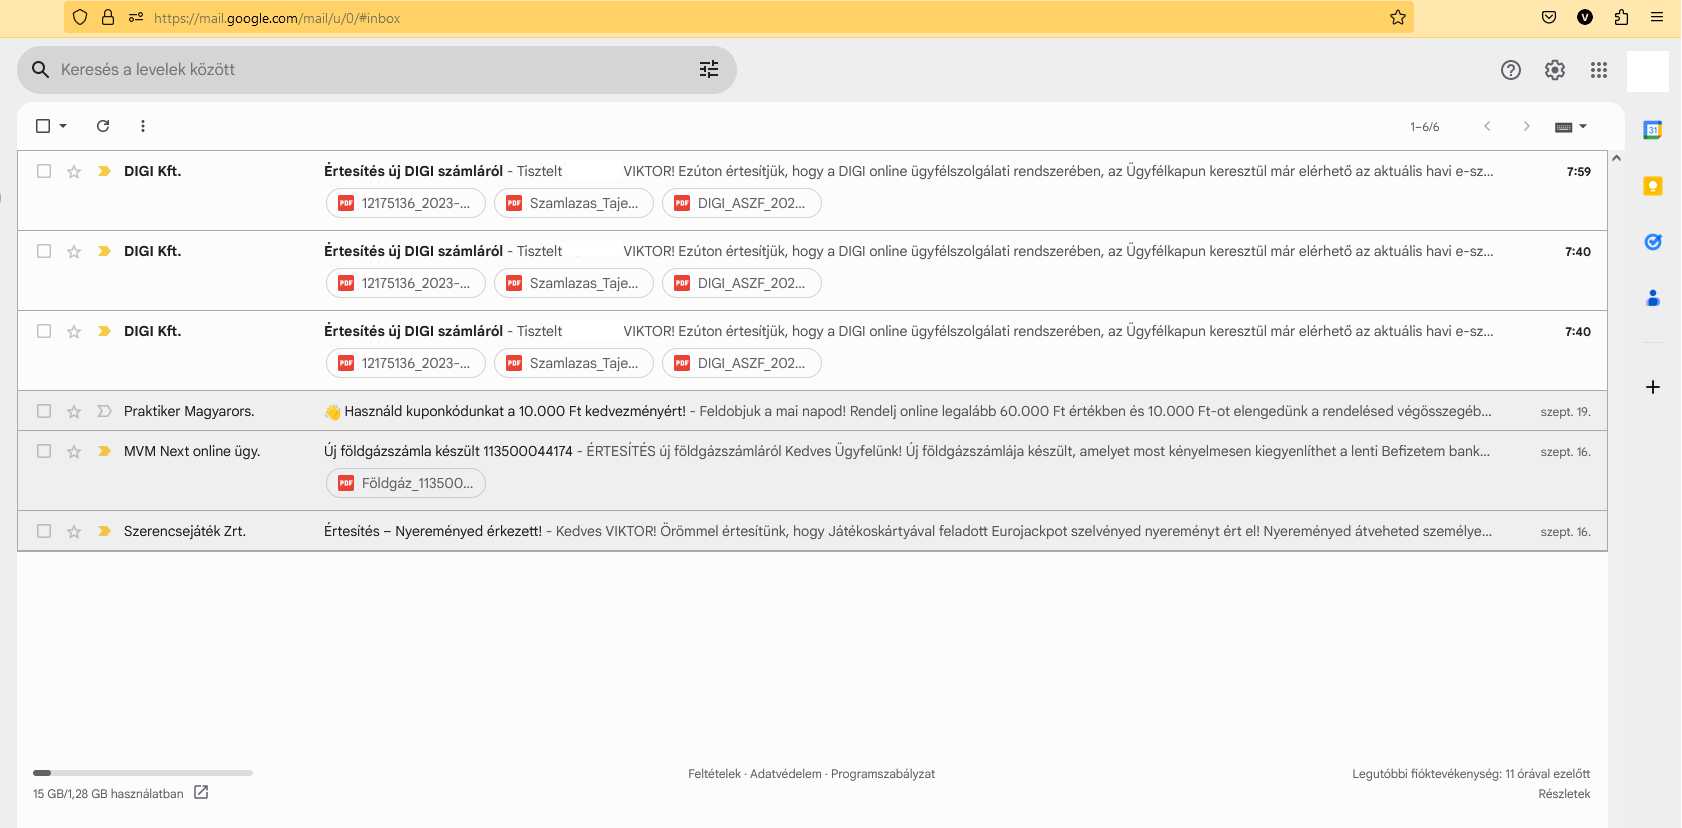Open Nyereményed érkezett! email
Screen dimensions: 1682x828
coord(433,531)
